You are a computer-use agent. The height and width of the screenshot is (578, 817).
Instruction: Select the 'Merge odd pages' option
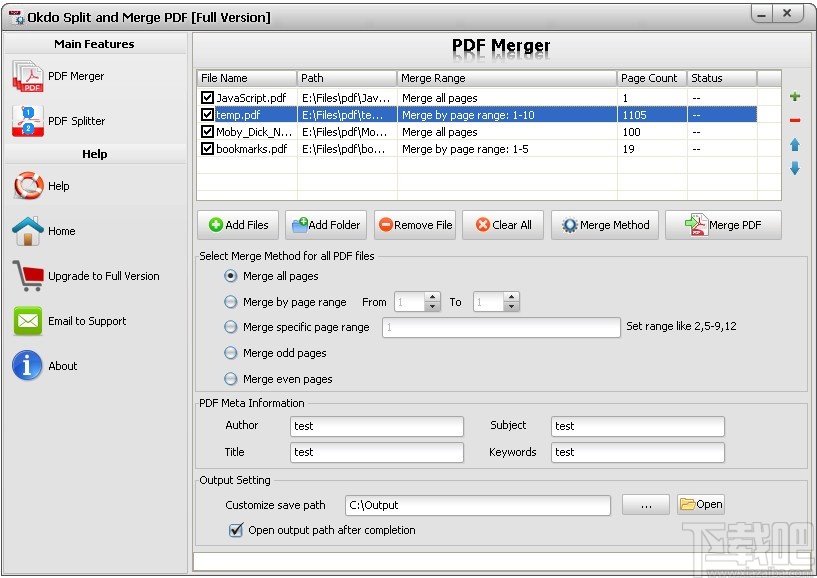point(230,353)
